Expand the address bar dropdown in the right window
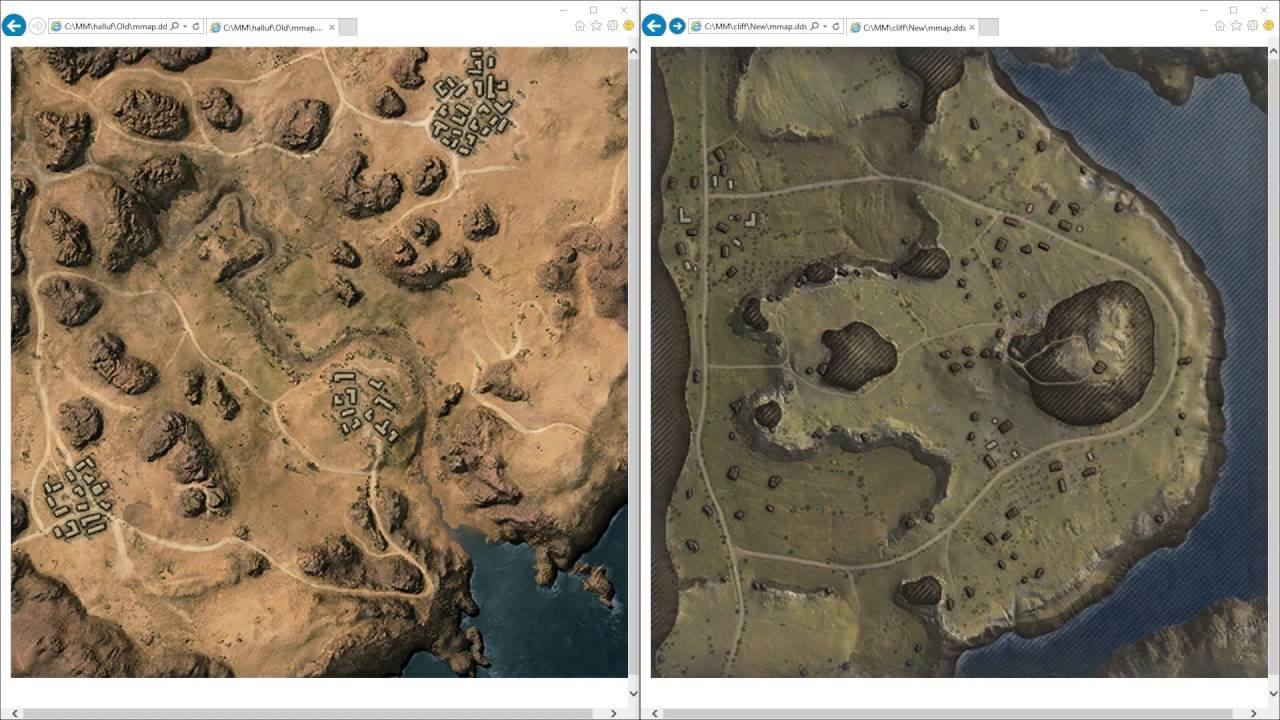The image size is (1280, 720). tap(825, 27)
